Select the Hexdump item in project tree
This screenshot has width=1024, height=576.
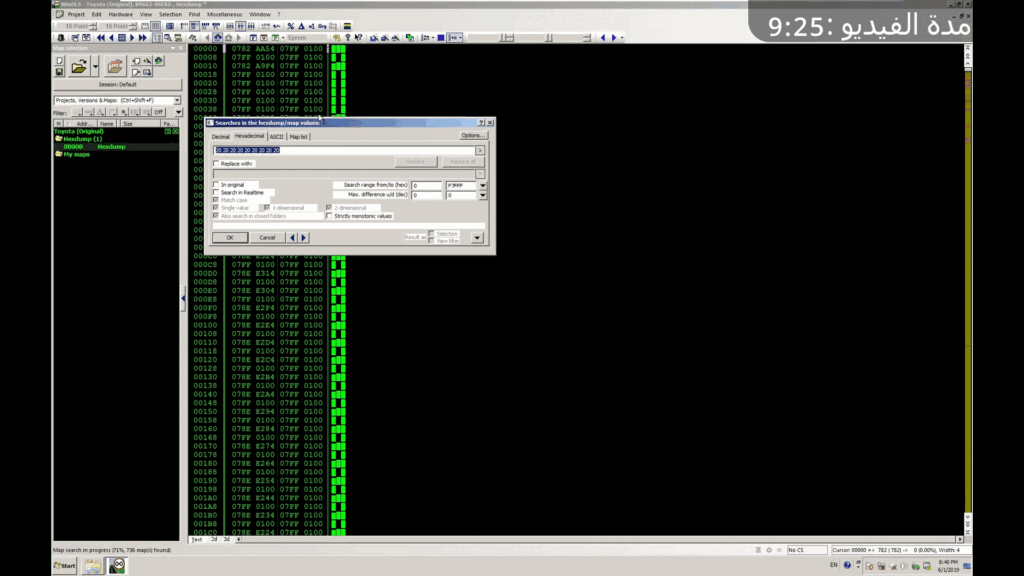(x=110, y=147)
